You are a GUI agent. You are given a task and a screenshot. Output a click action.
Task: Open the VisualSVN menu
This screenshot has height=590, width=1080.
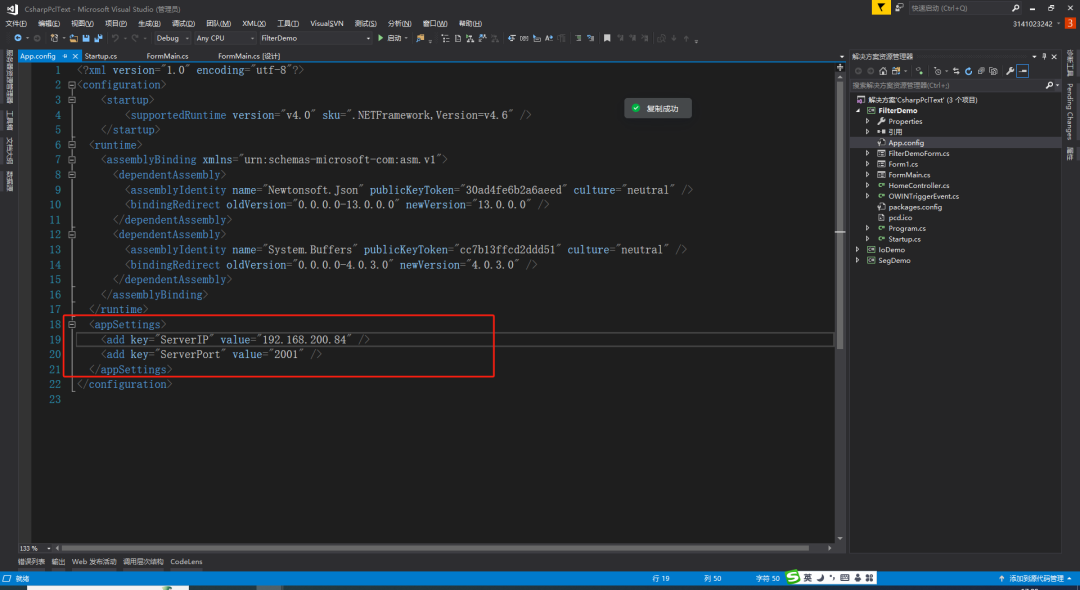point(326,23)
